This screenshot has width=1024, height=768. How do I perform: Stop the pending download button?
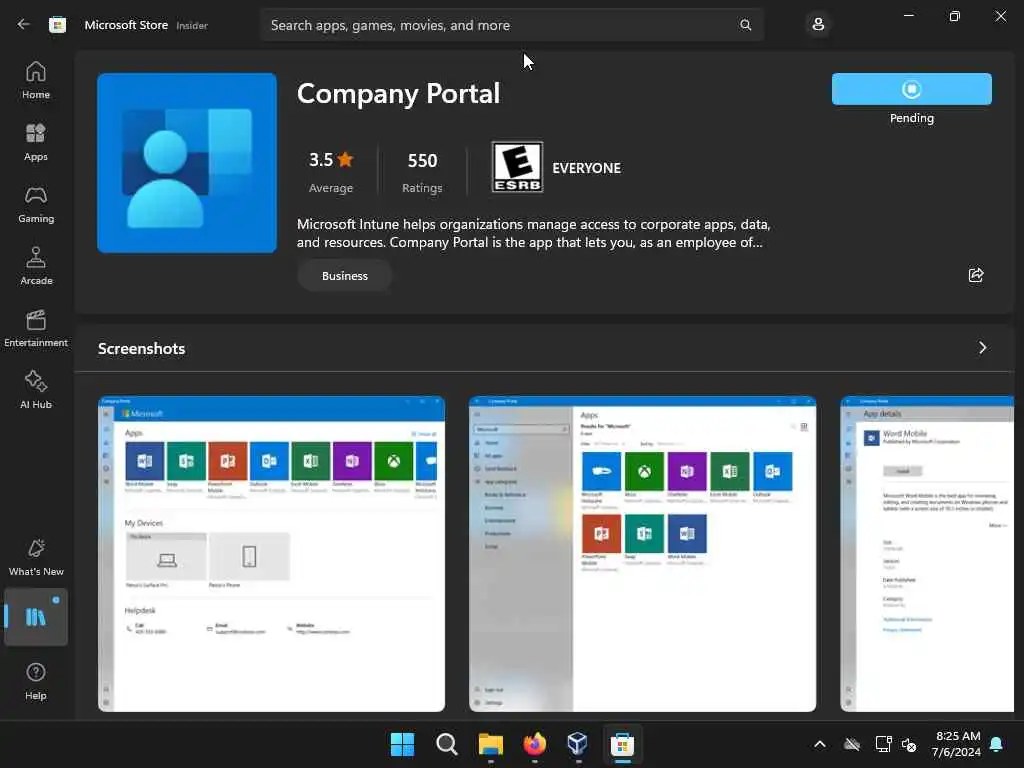(912, 89)
